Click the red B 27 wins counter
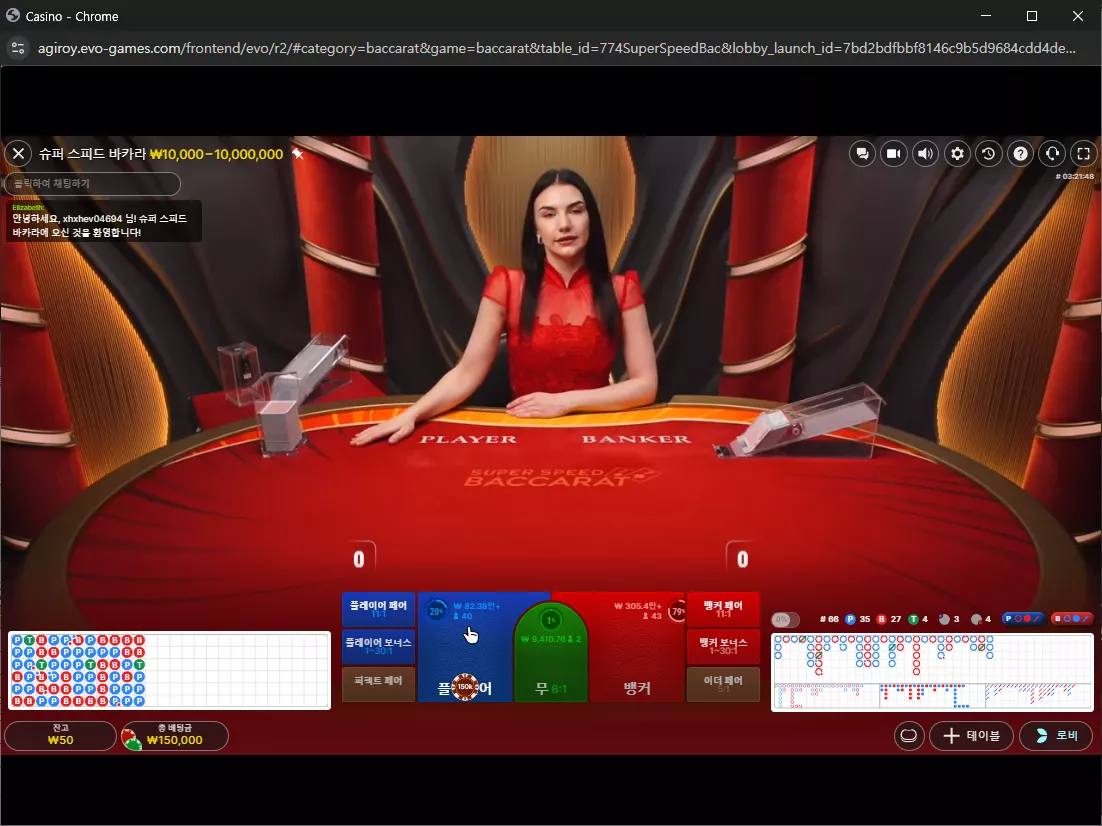Screen dimensions: 1102x826 [x=888, y=619]
